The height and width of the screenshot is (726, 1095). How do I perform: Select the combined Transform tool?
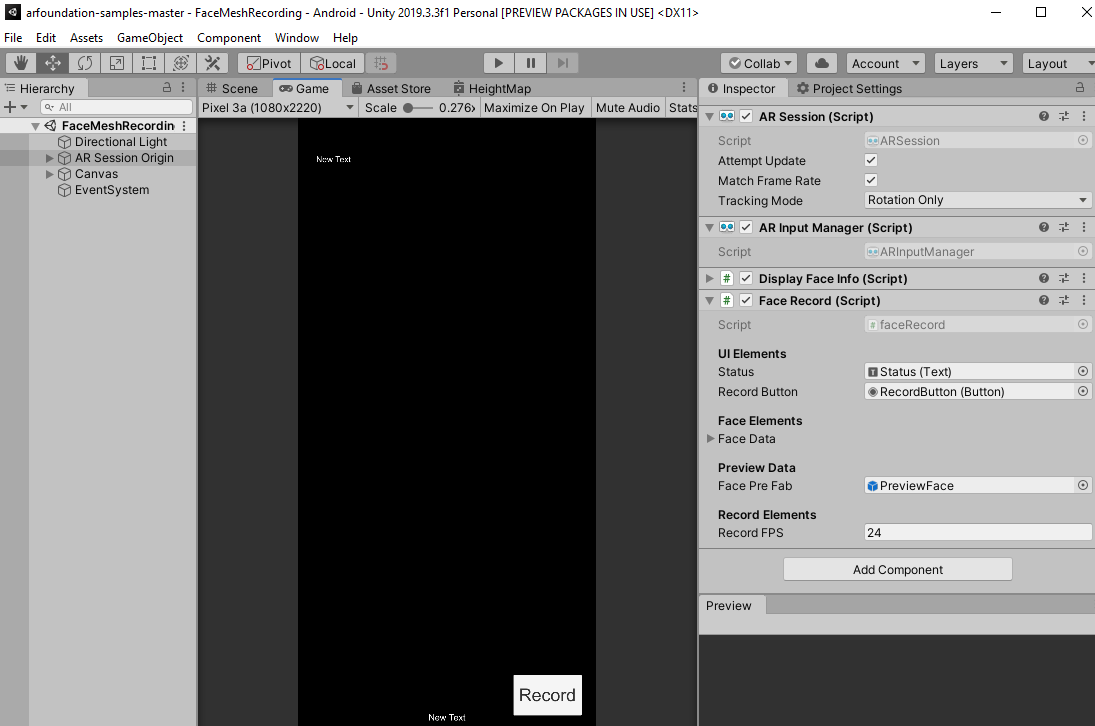(181, 64)
